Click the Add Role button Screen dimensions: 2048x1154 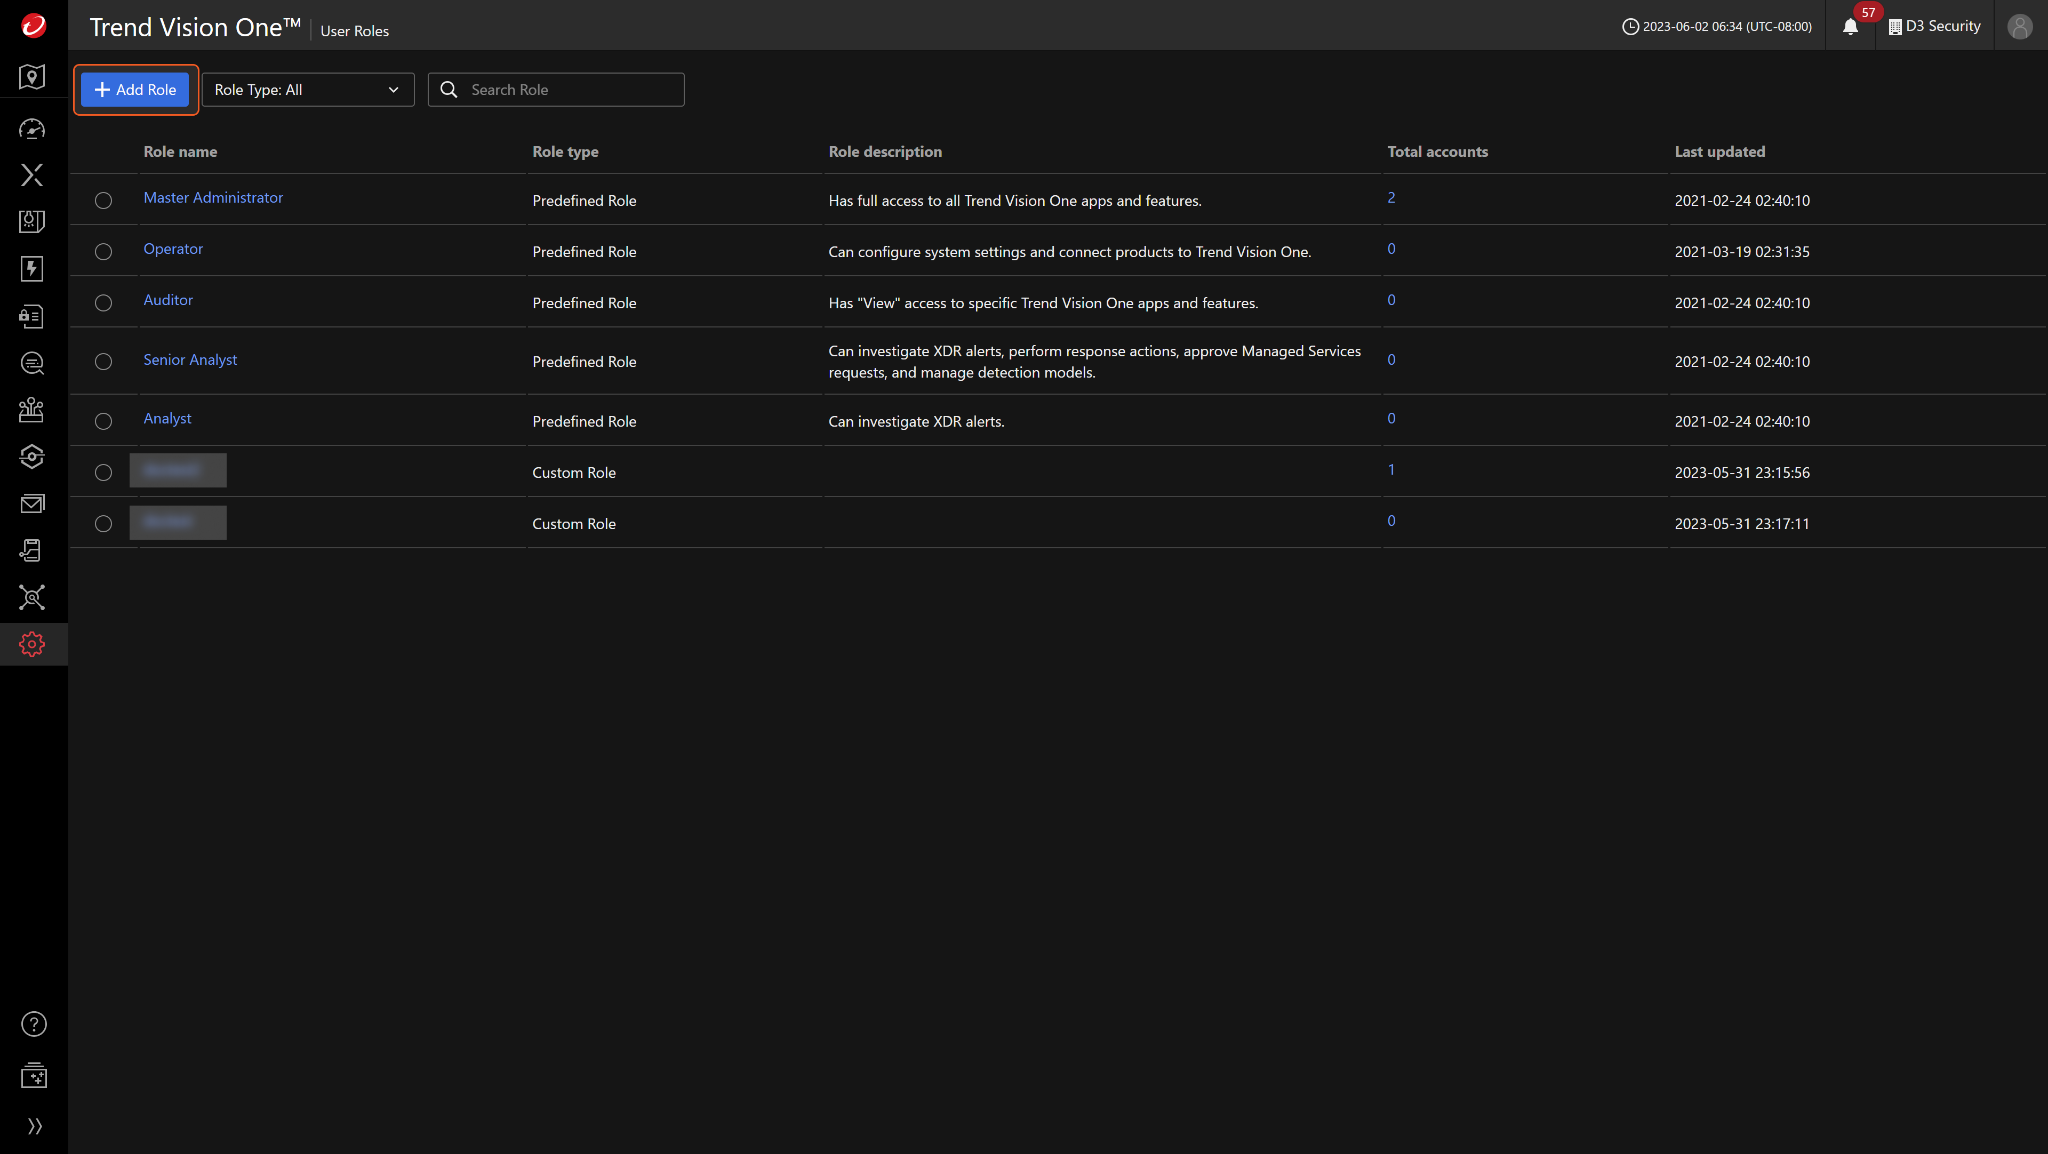(x=135, y=90)
